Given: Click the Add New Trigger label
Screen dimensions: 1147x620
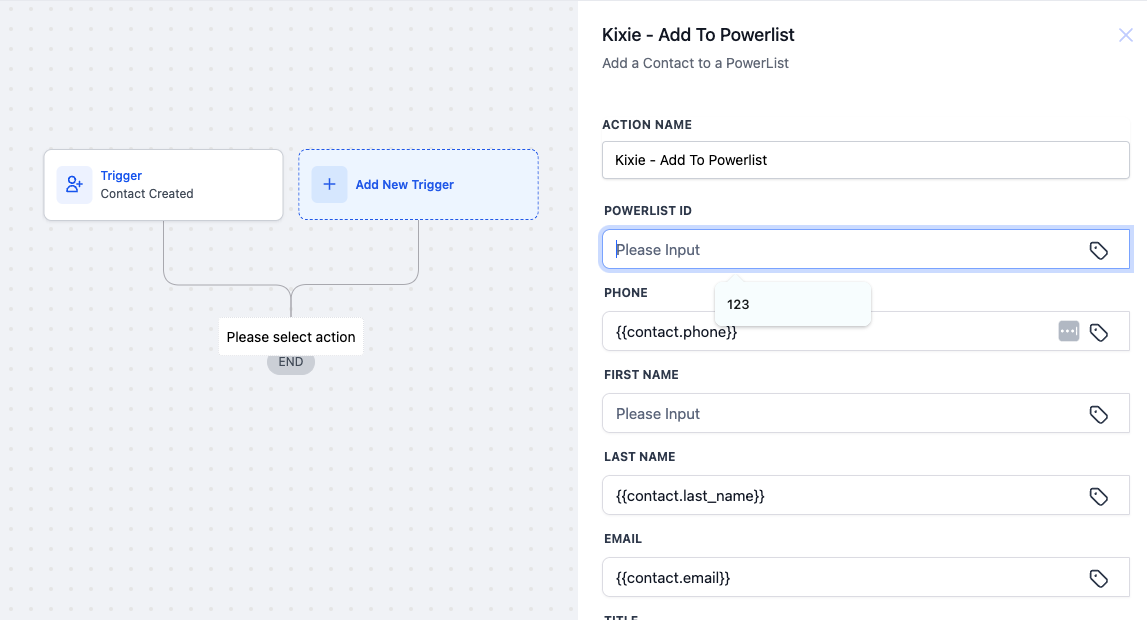Looking at the screenshot, I should click(405, 185).
